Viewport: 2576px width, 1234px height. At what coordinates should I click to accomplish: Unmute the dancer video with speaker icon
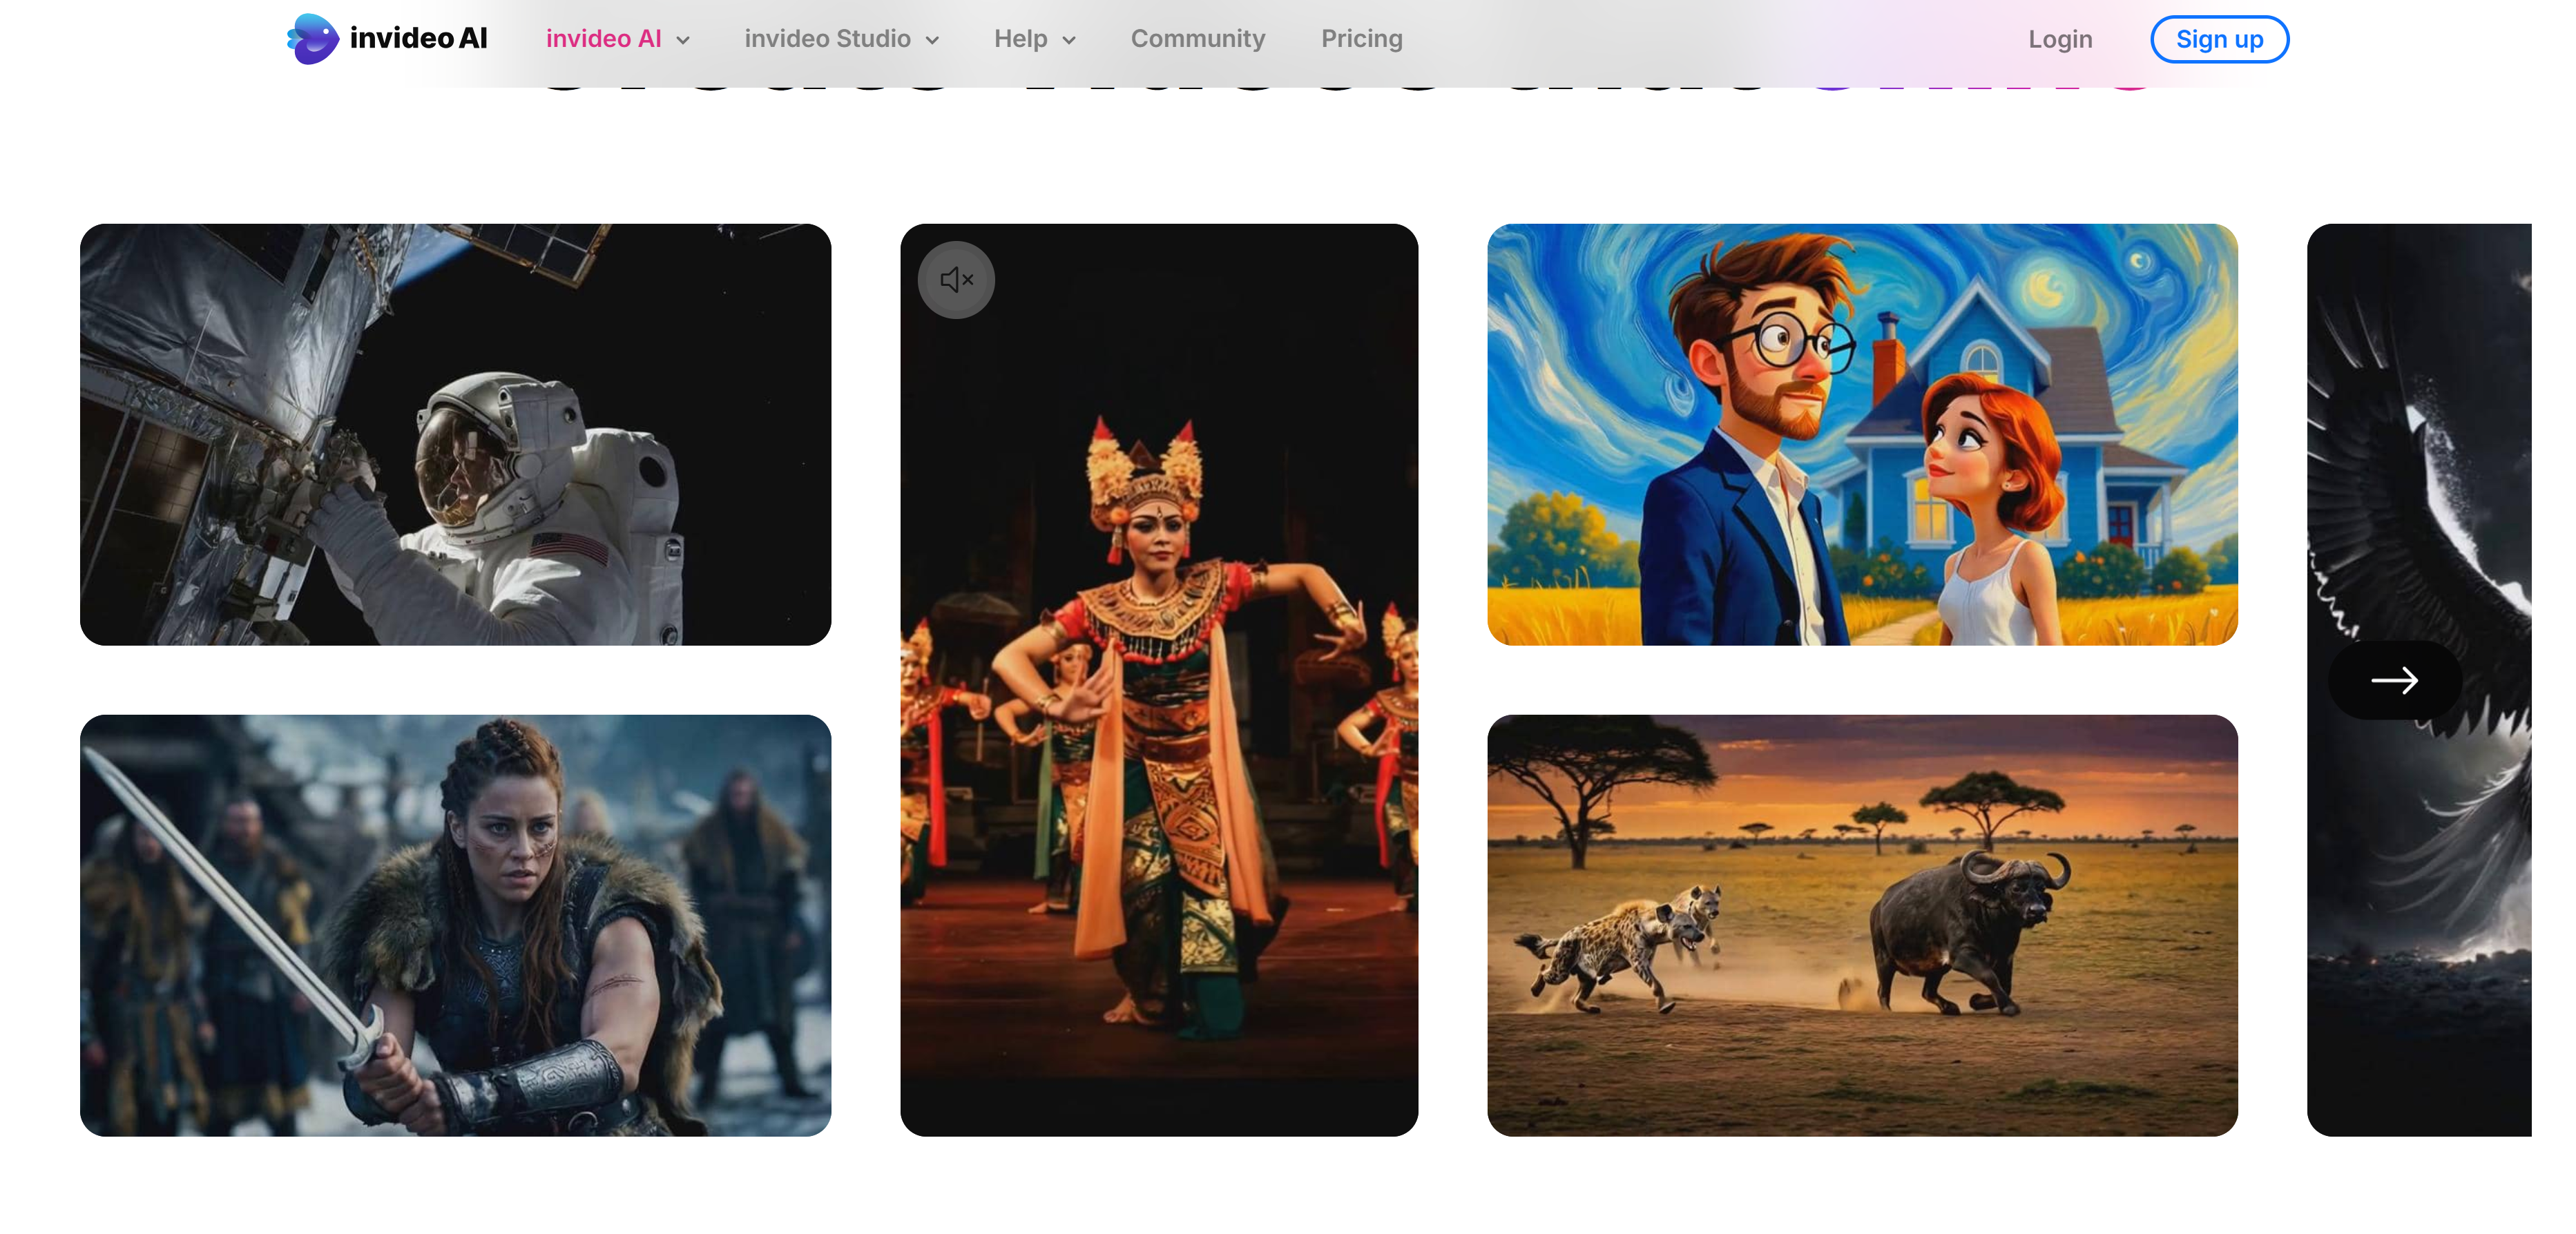coord(956,280)
